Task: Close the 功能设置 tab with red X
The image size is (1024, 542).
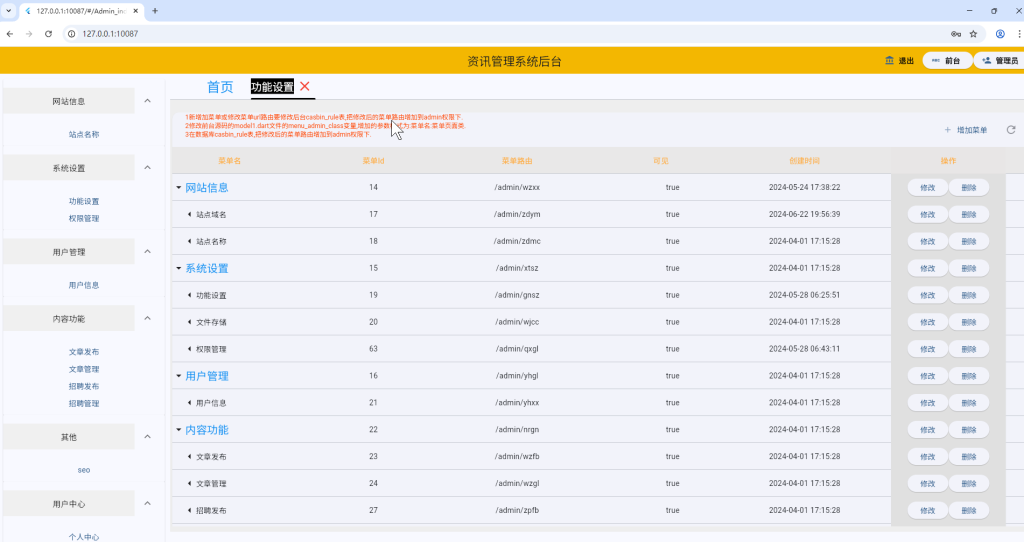Action: click(x=305, y=87)
